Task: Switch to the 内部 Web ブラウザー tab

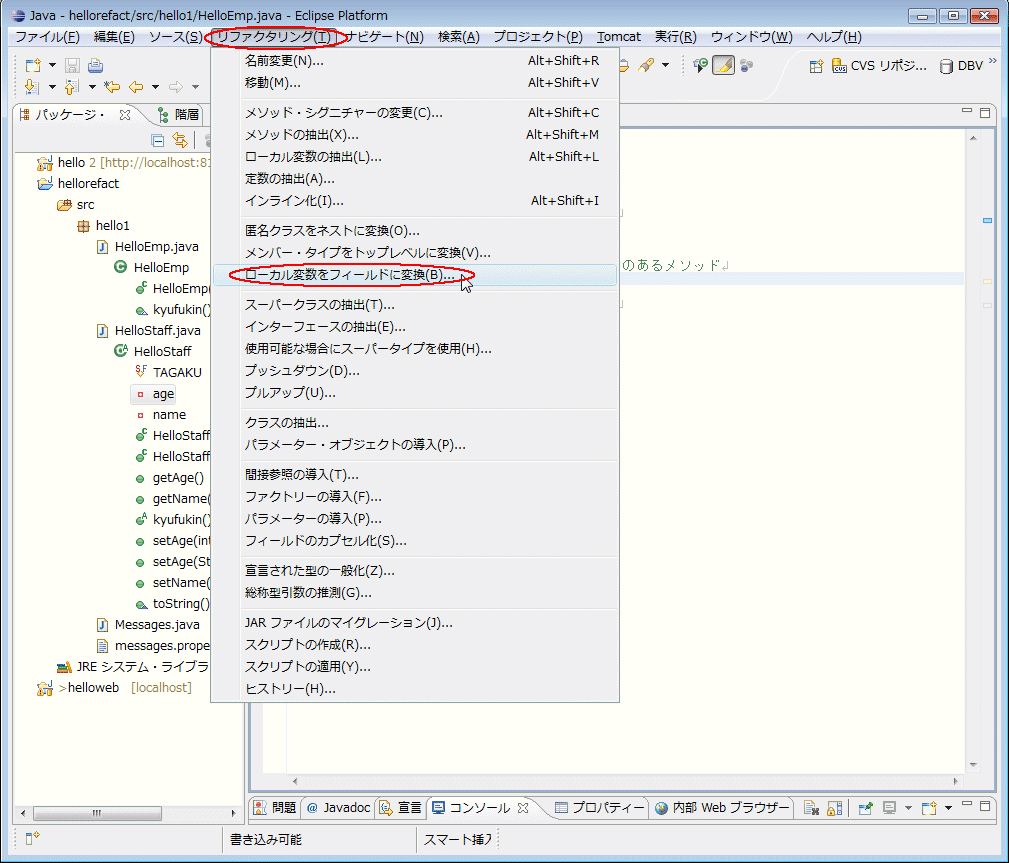Action: [722, 807]
